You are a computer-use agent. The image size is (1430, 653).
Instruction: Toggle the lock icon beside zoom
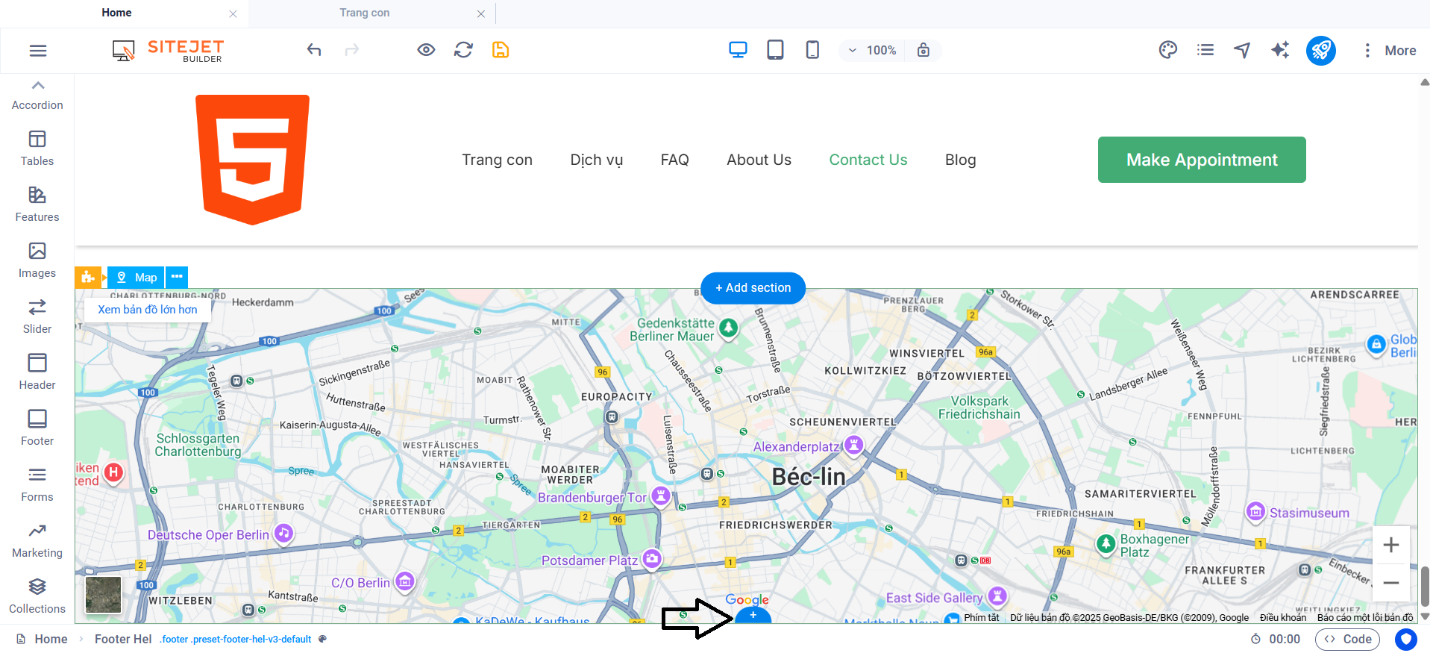[x=923, y=50]
